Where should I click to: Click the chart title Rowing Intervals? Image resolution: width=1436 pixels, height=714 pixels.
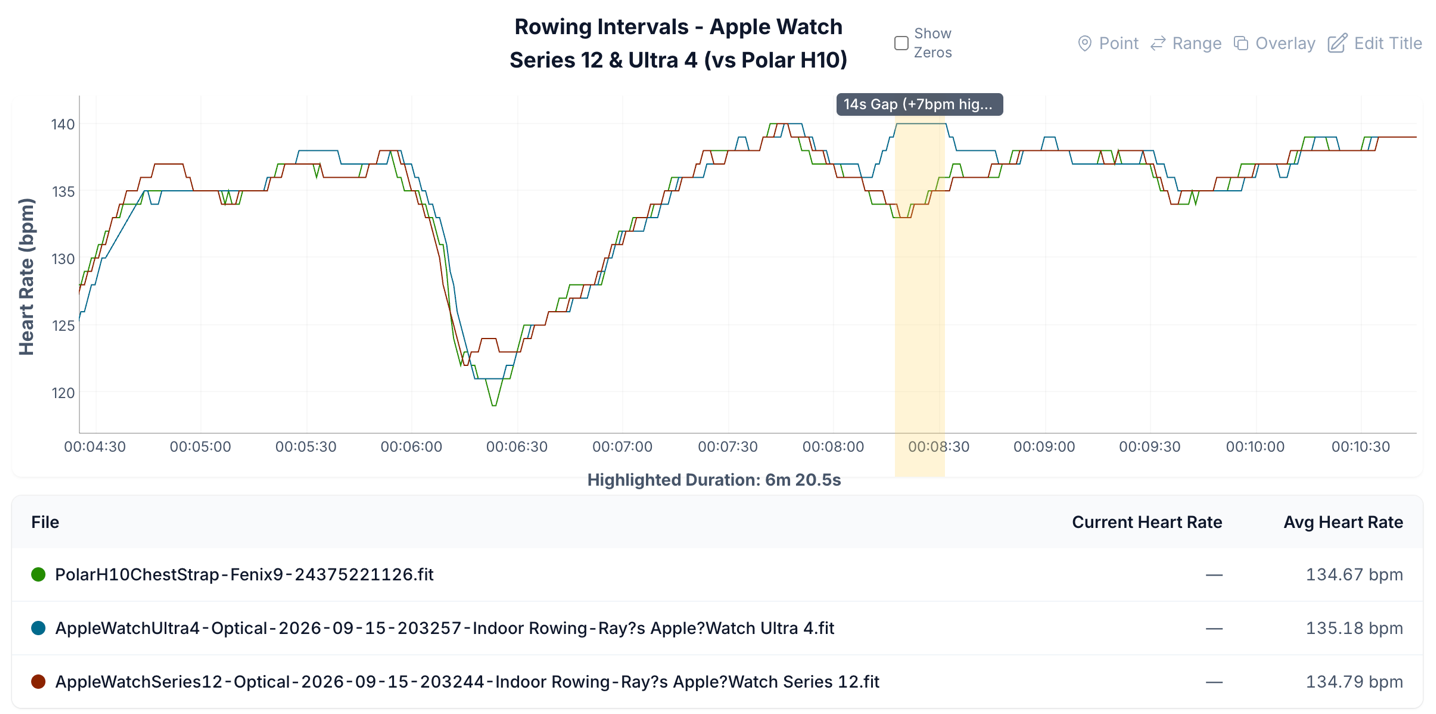(678, 43)
